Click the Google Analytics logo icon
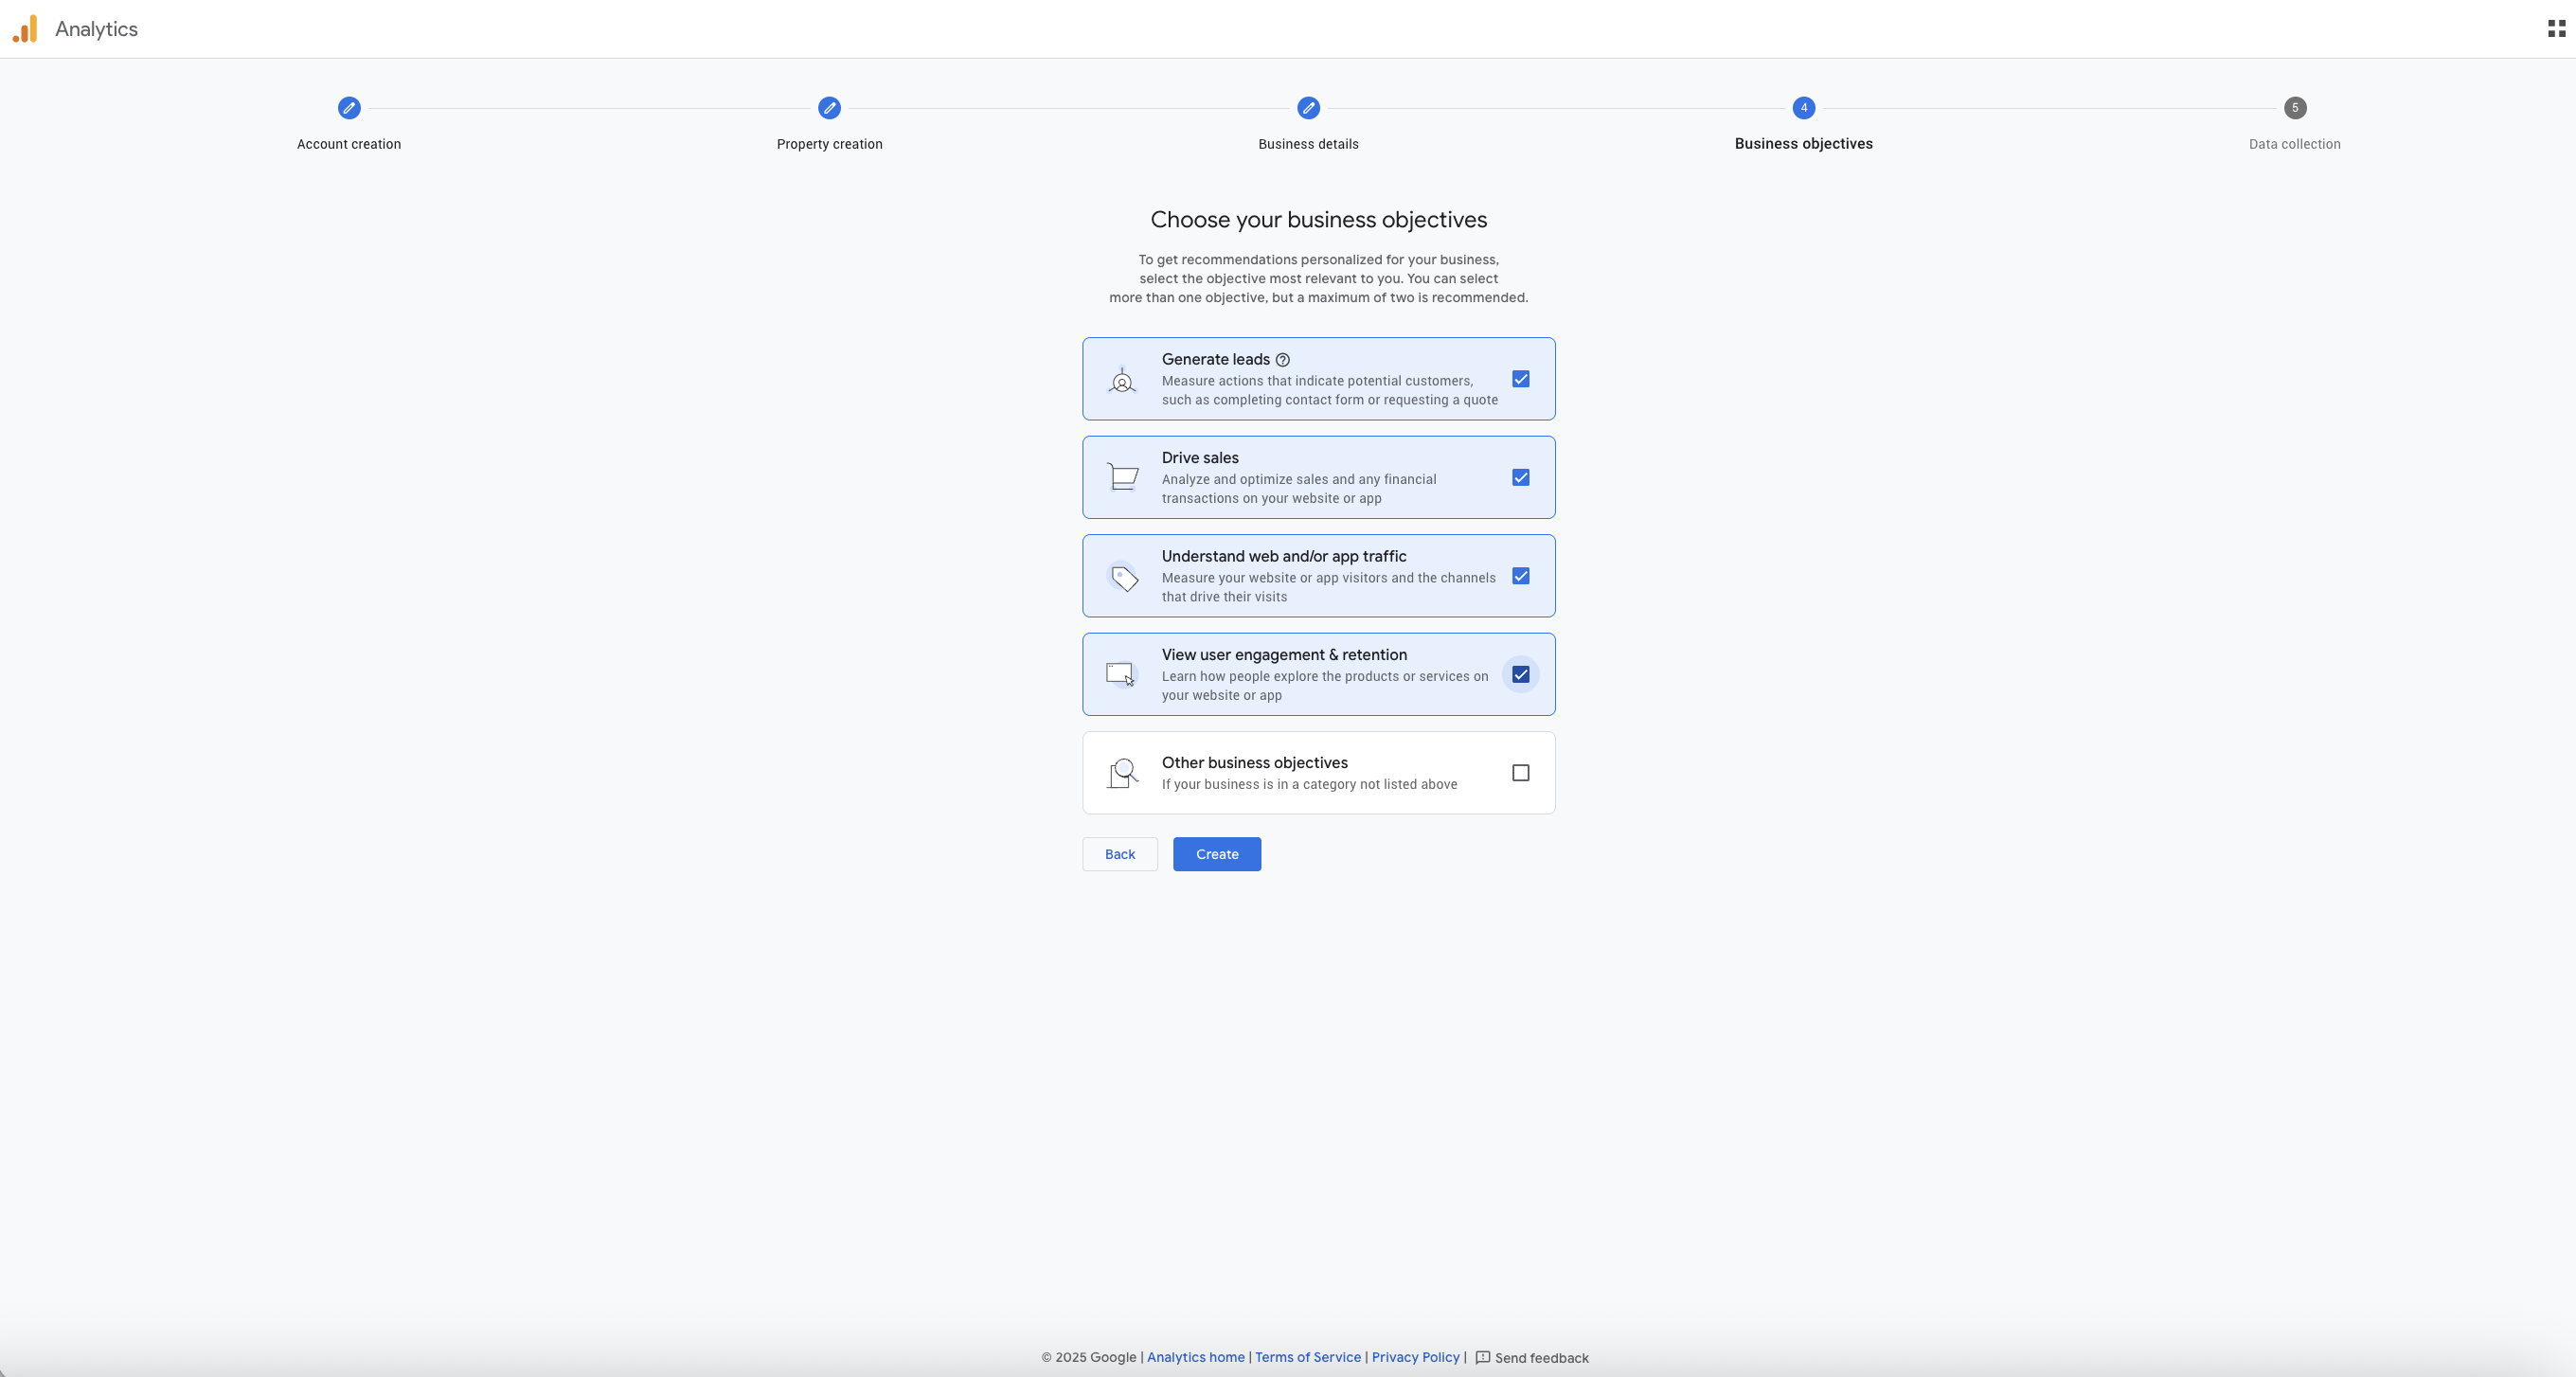The height and width of the screenshot is (1377, 2576). 25,29
